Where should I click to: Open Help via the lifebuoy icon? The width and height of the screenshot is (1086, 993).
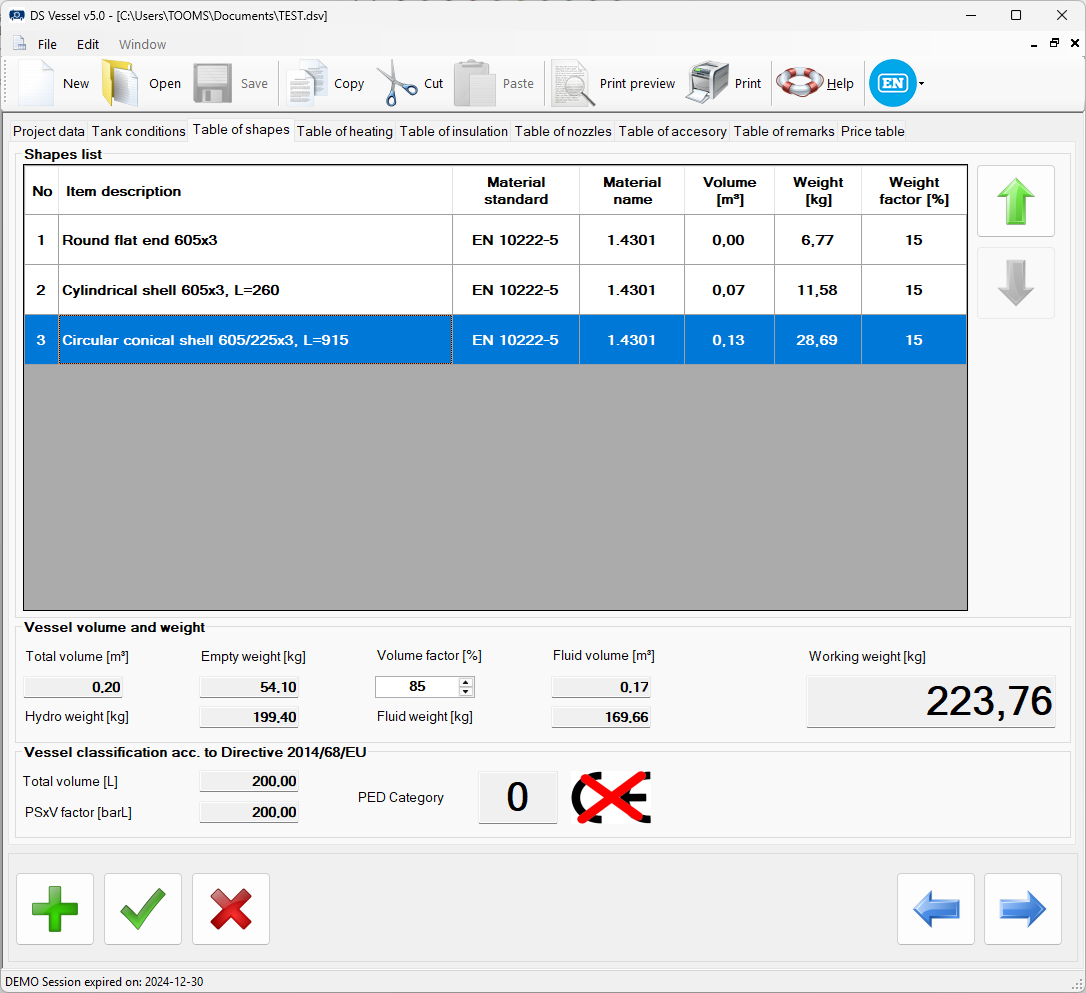tap(799, 84)
